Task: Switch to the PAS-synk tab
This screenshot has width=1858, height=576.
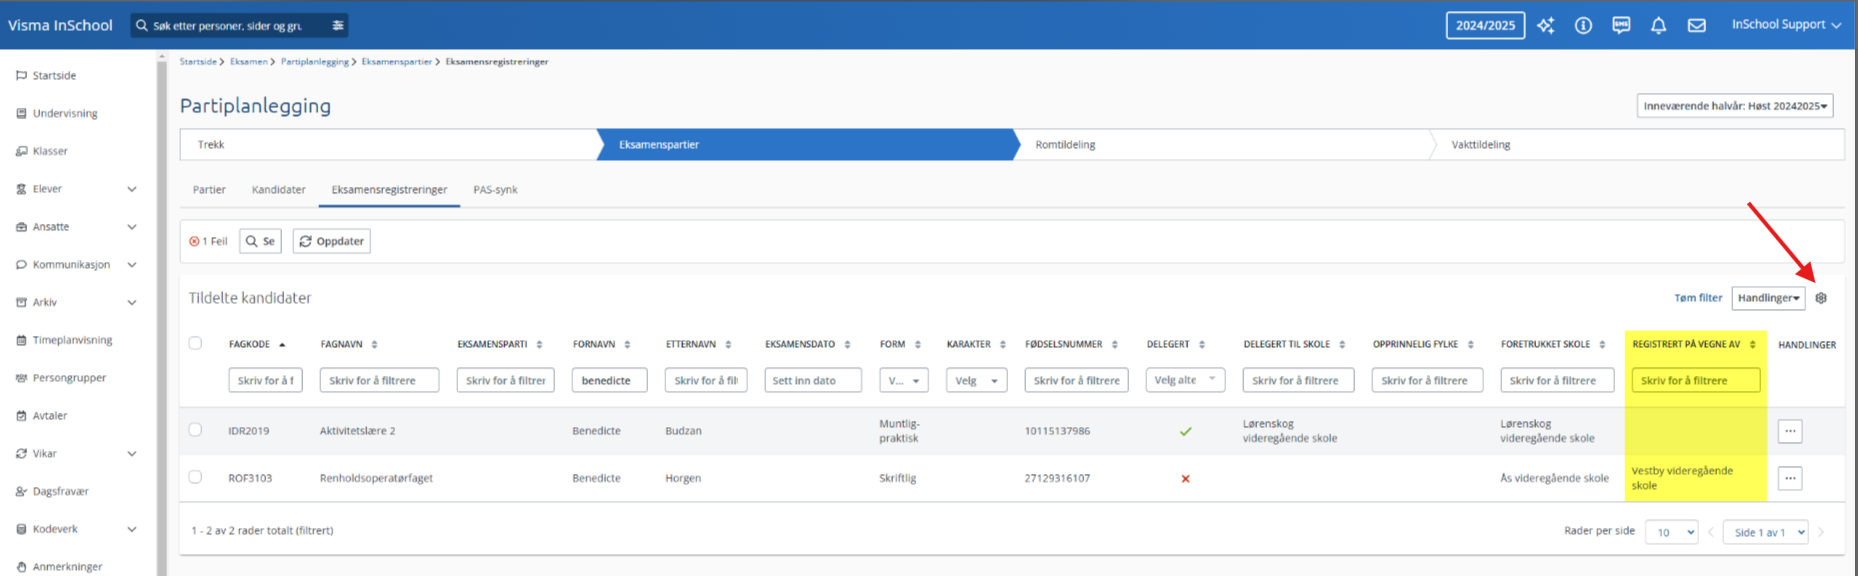Action: [495, 190]
